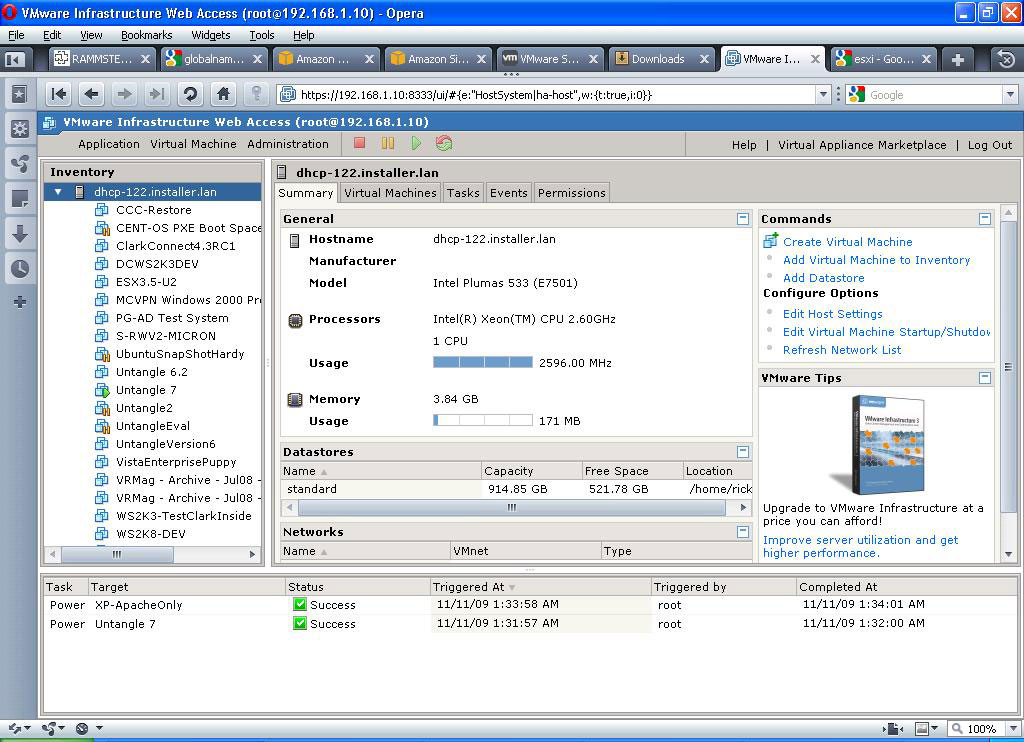Image resolution: width=1024 pixels, height=742 pixels.
Task: Click Edit Host Settings link
Action: (833, 314)
